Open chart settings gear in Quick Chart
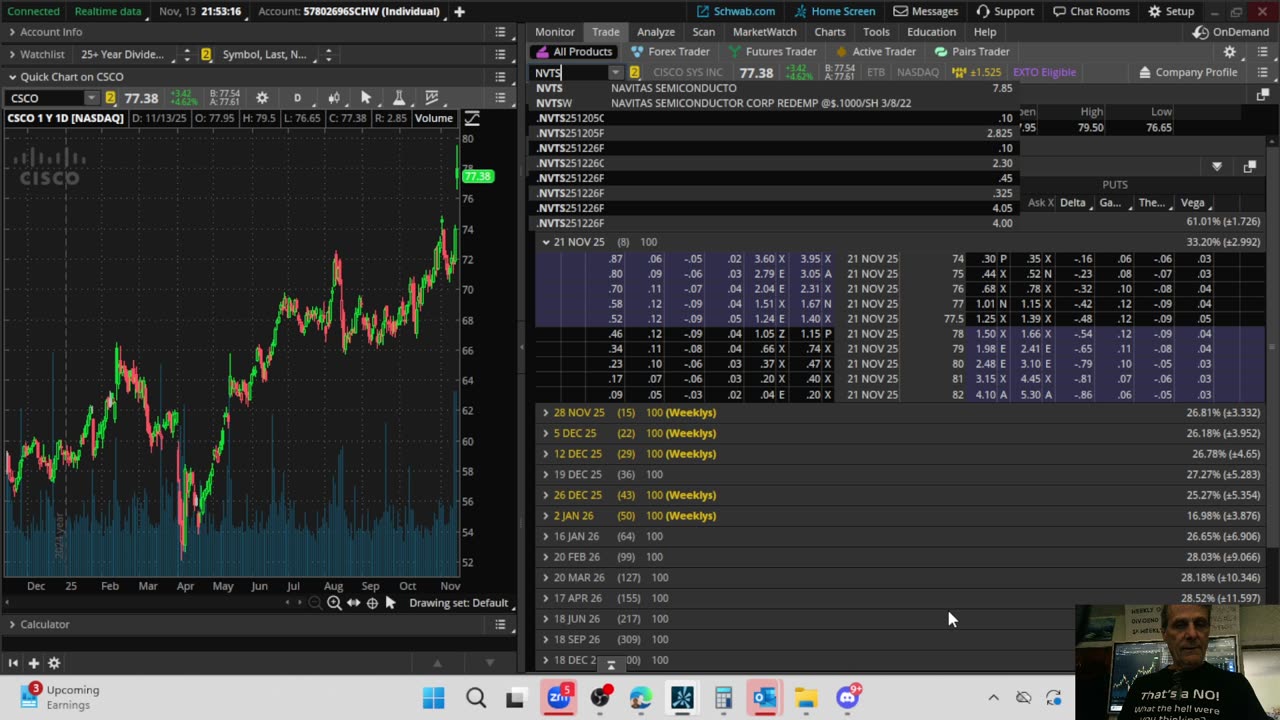The image size is (1280, 720). [262, 98]
